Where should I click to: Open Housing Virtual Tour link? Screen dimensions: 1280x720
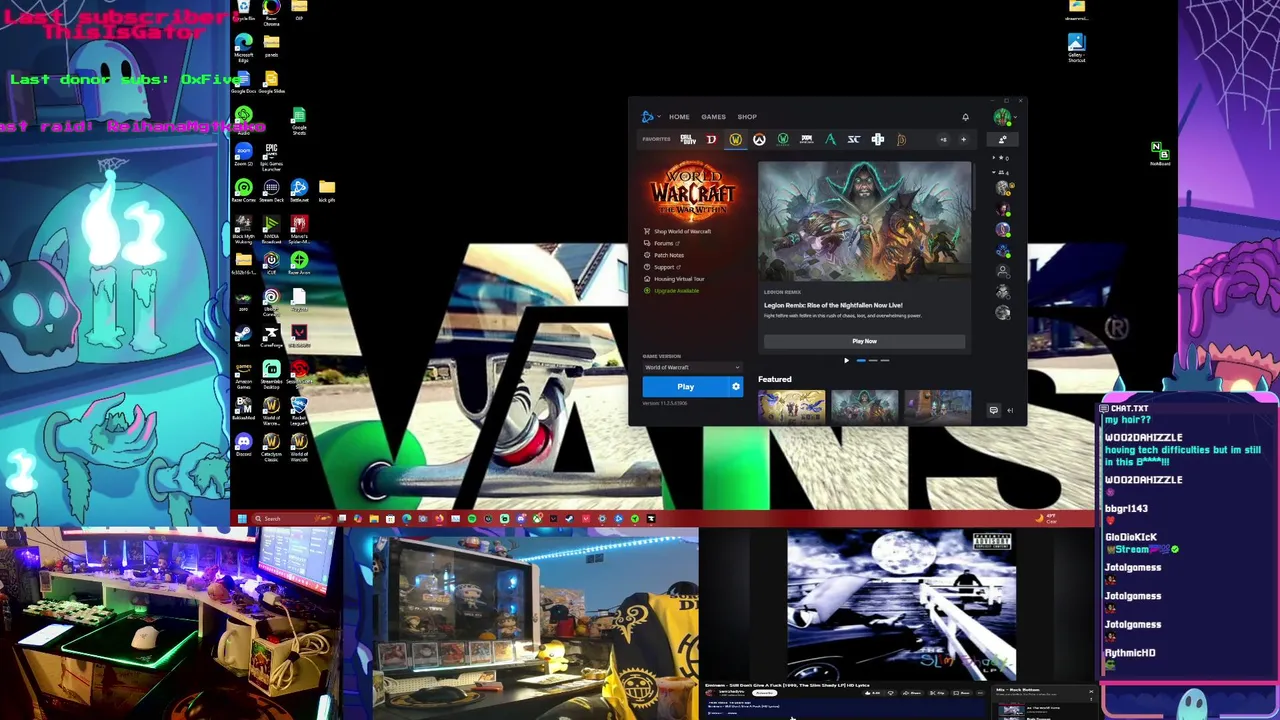tap(679, 279)
